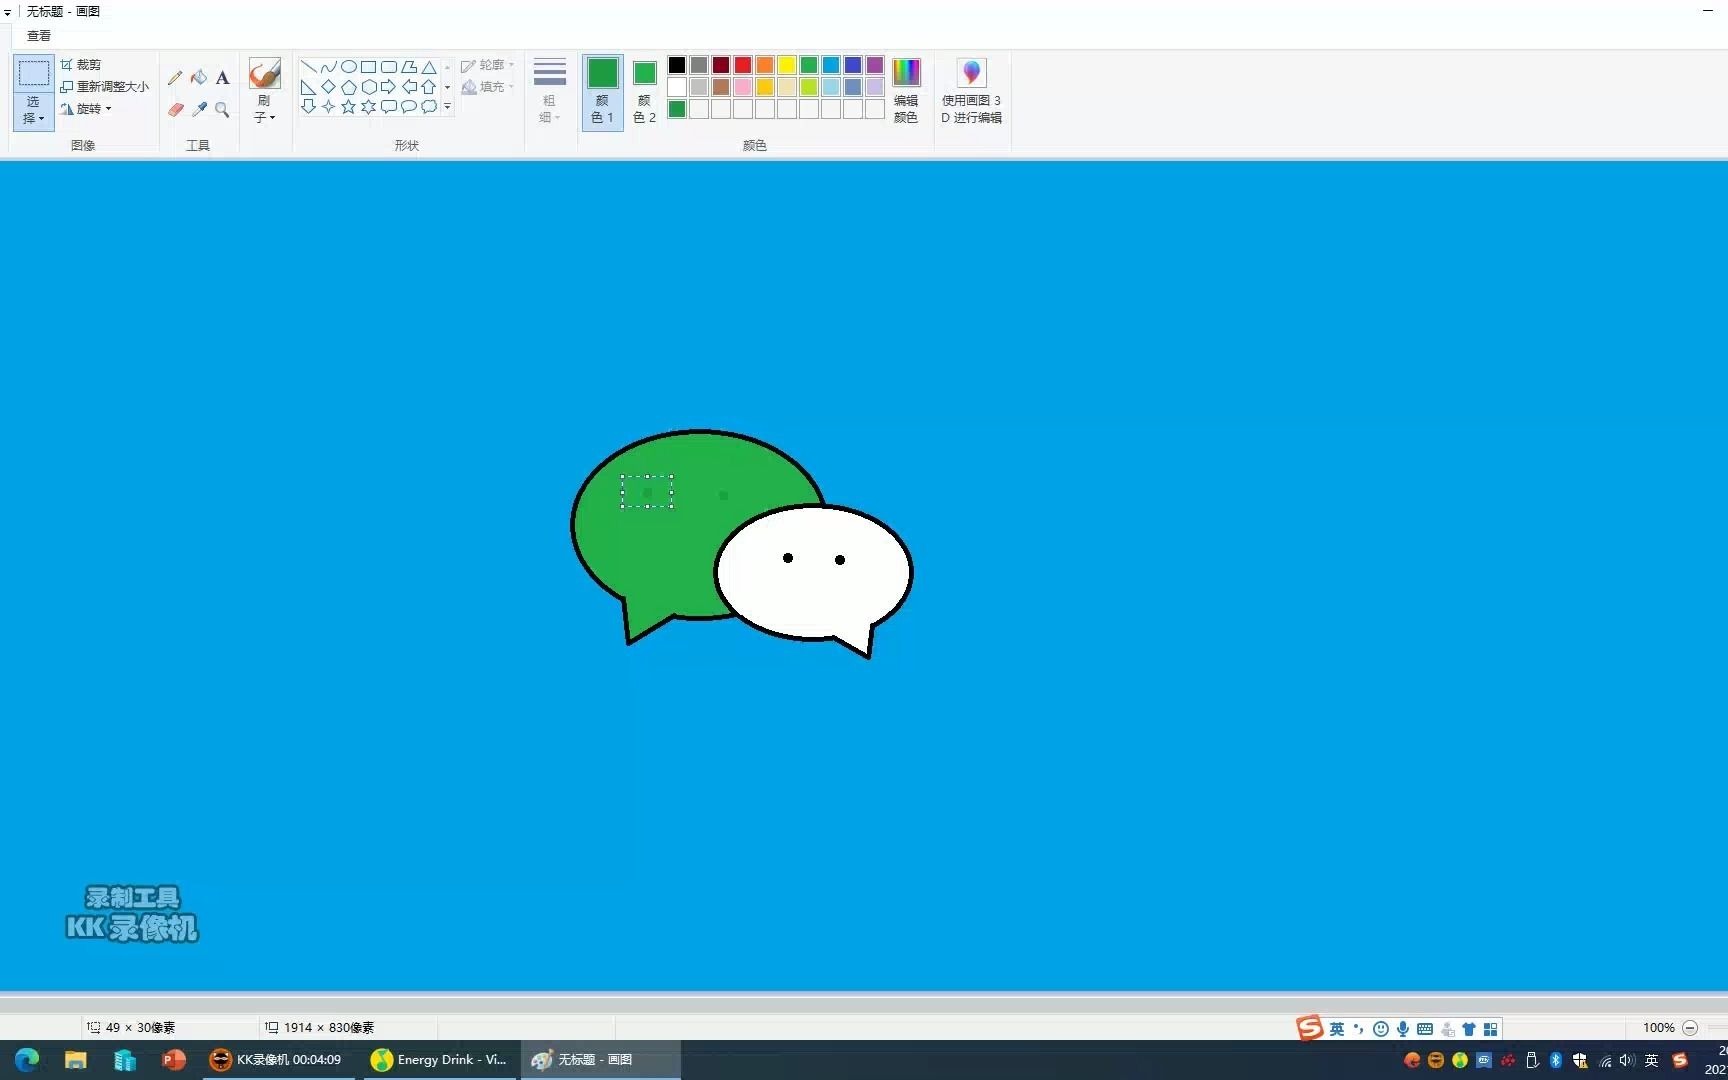Open the Size (粗细) dropdown
The image size is (1728, 1080).
[549, 91]
